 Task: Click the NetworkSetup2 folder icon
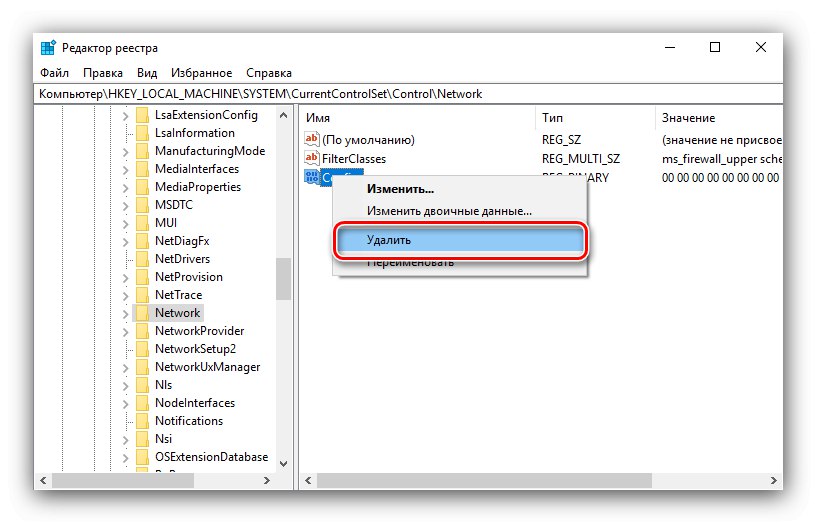click(x=142, y=349)
